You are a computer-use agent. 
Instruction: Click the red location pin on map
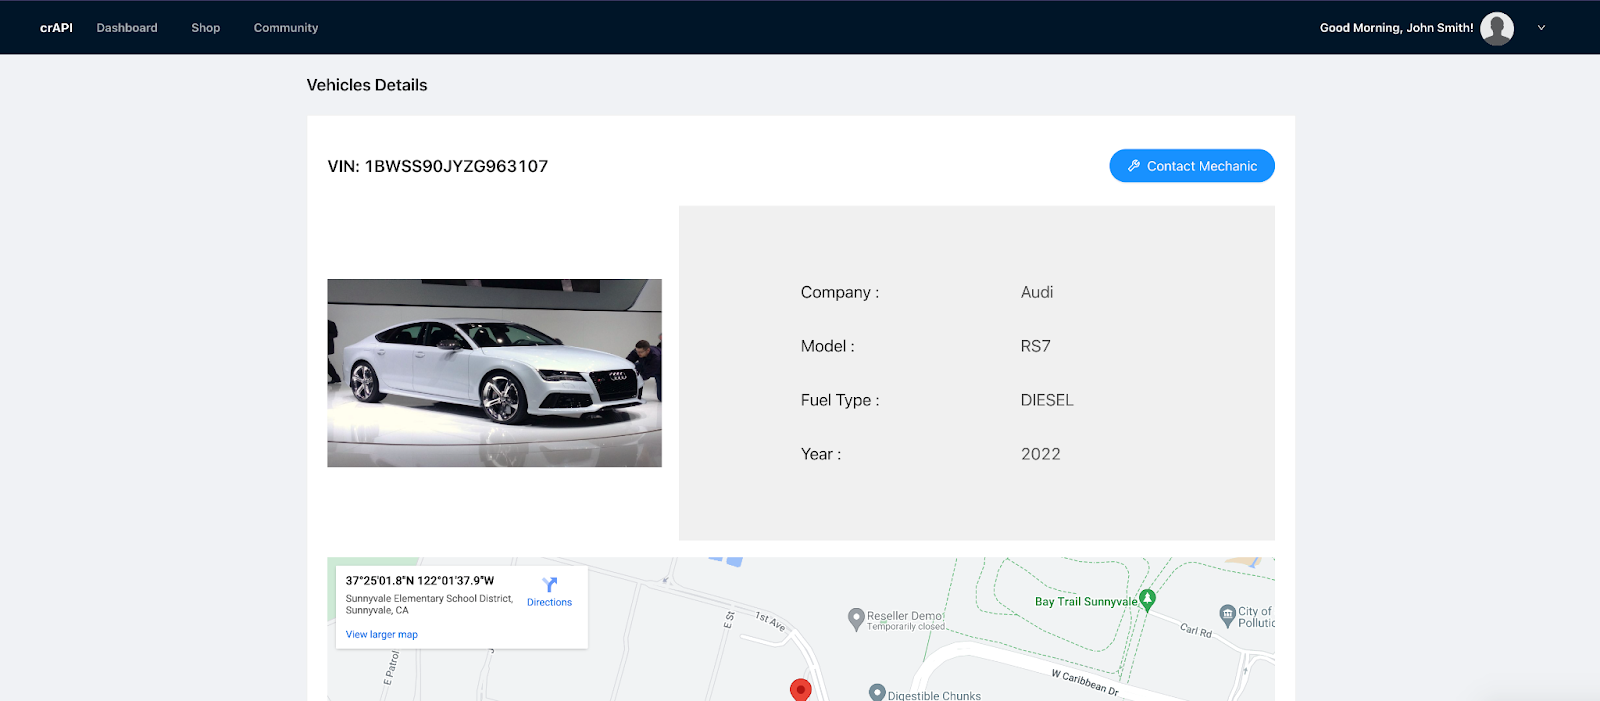point(800,689)
